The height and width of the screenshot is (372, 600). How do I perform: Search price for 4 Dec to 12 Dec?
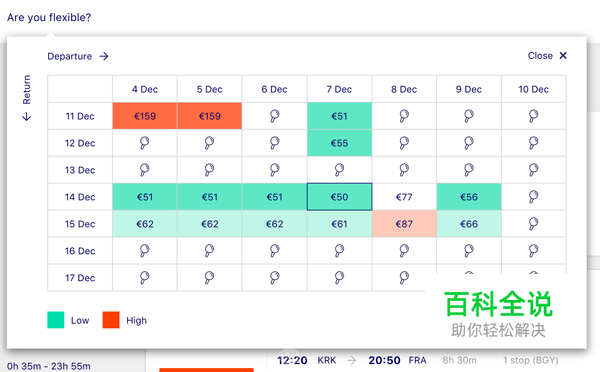[x=145, y=143]
